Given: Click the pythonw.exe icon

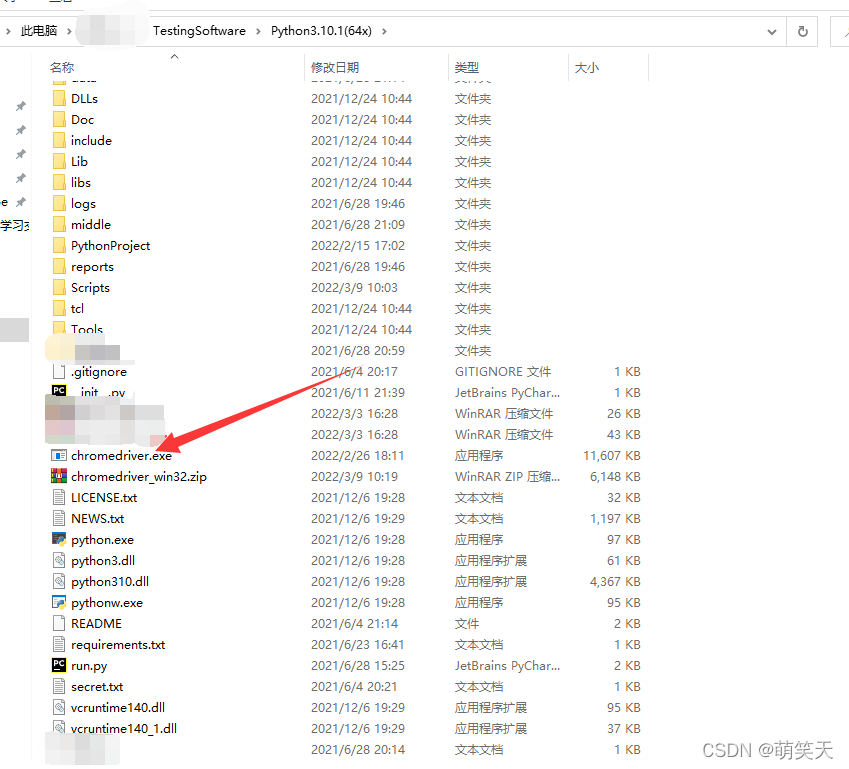Looking at the screenshot, I should point(59,603).
